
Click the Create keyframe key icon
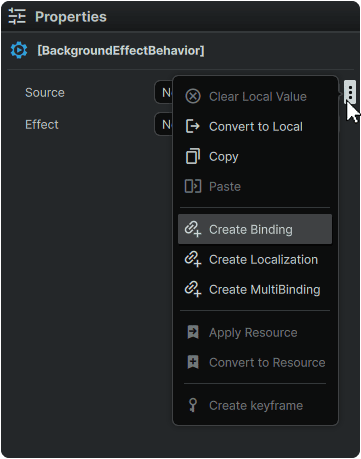pos(193,405)
